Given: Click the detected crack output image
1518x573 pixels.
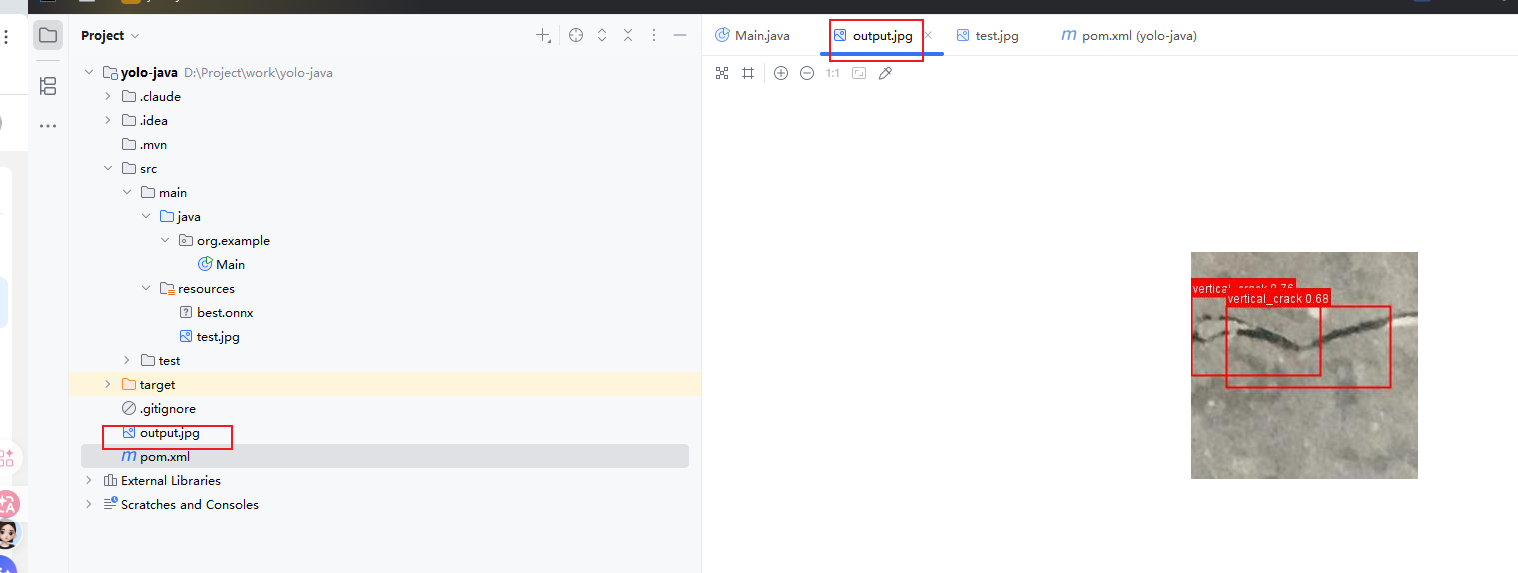Looking at the screenshot, I should point(1304,365).
